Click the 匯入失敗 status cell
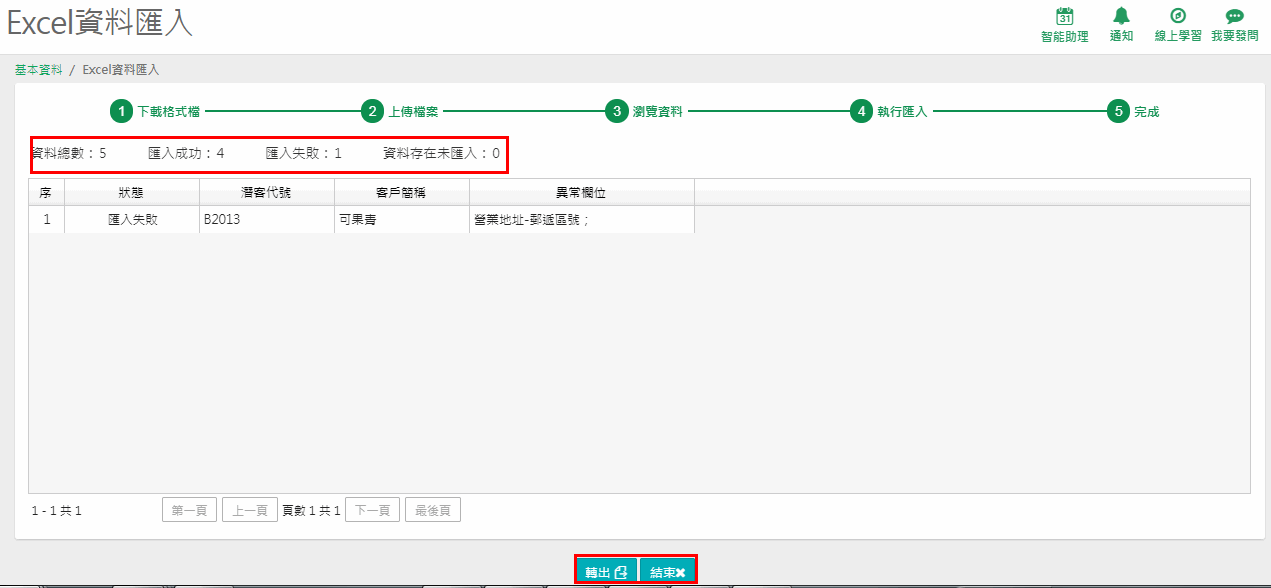The height and width of the screenshot is (588, 1271). click(x=132, y=219)
